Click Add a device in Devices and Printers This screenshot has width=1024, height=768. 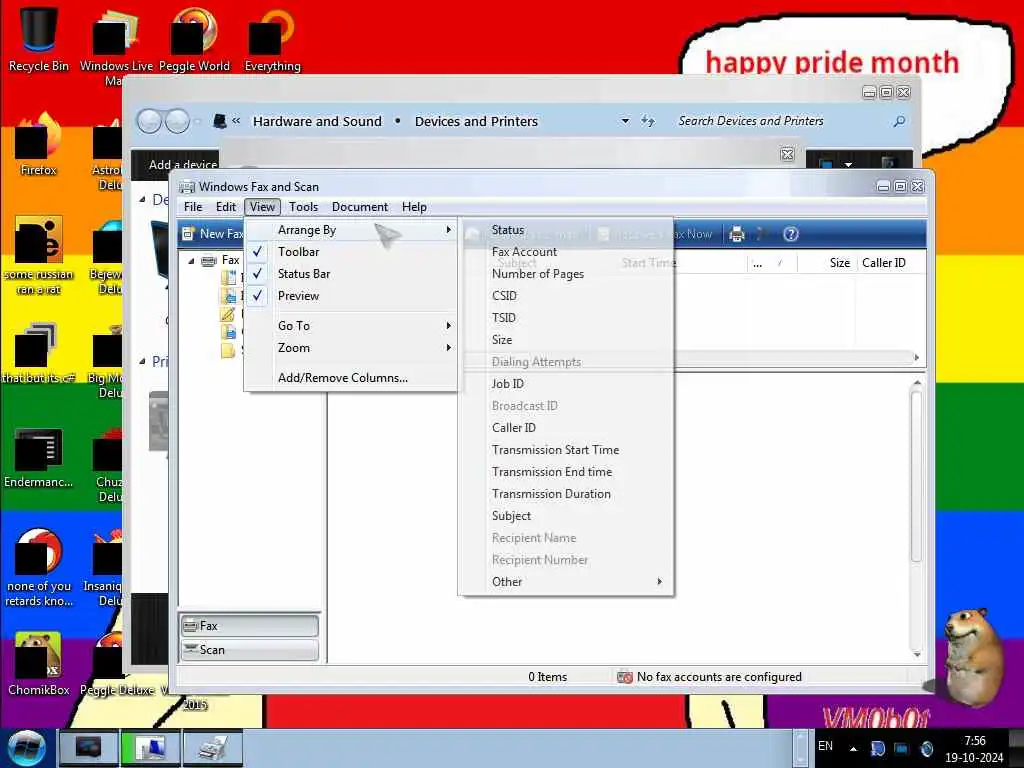click(x=182, y=165)
